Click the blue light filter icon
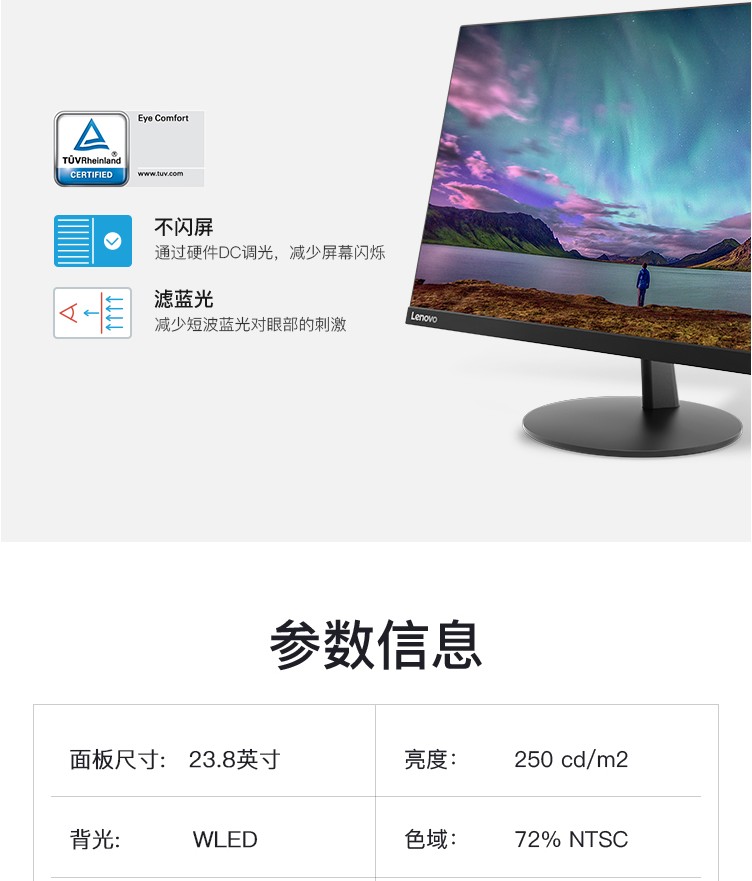Image resolution: width=752 pixels, height=881 pixels. coord(93,313)
